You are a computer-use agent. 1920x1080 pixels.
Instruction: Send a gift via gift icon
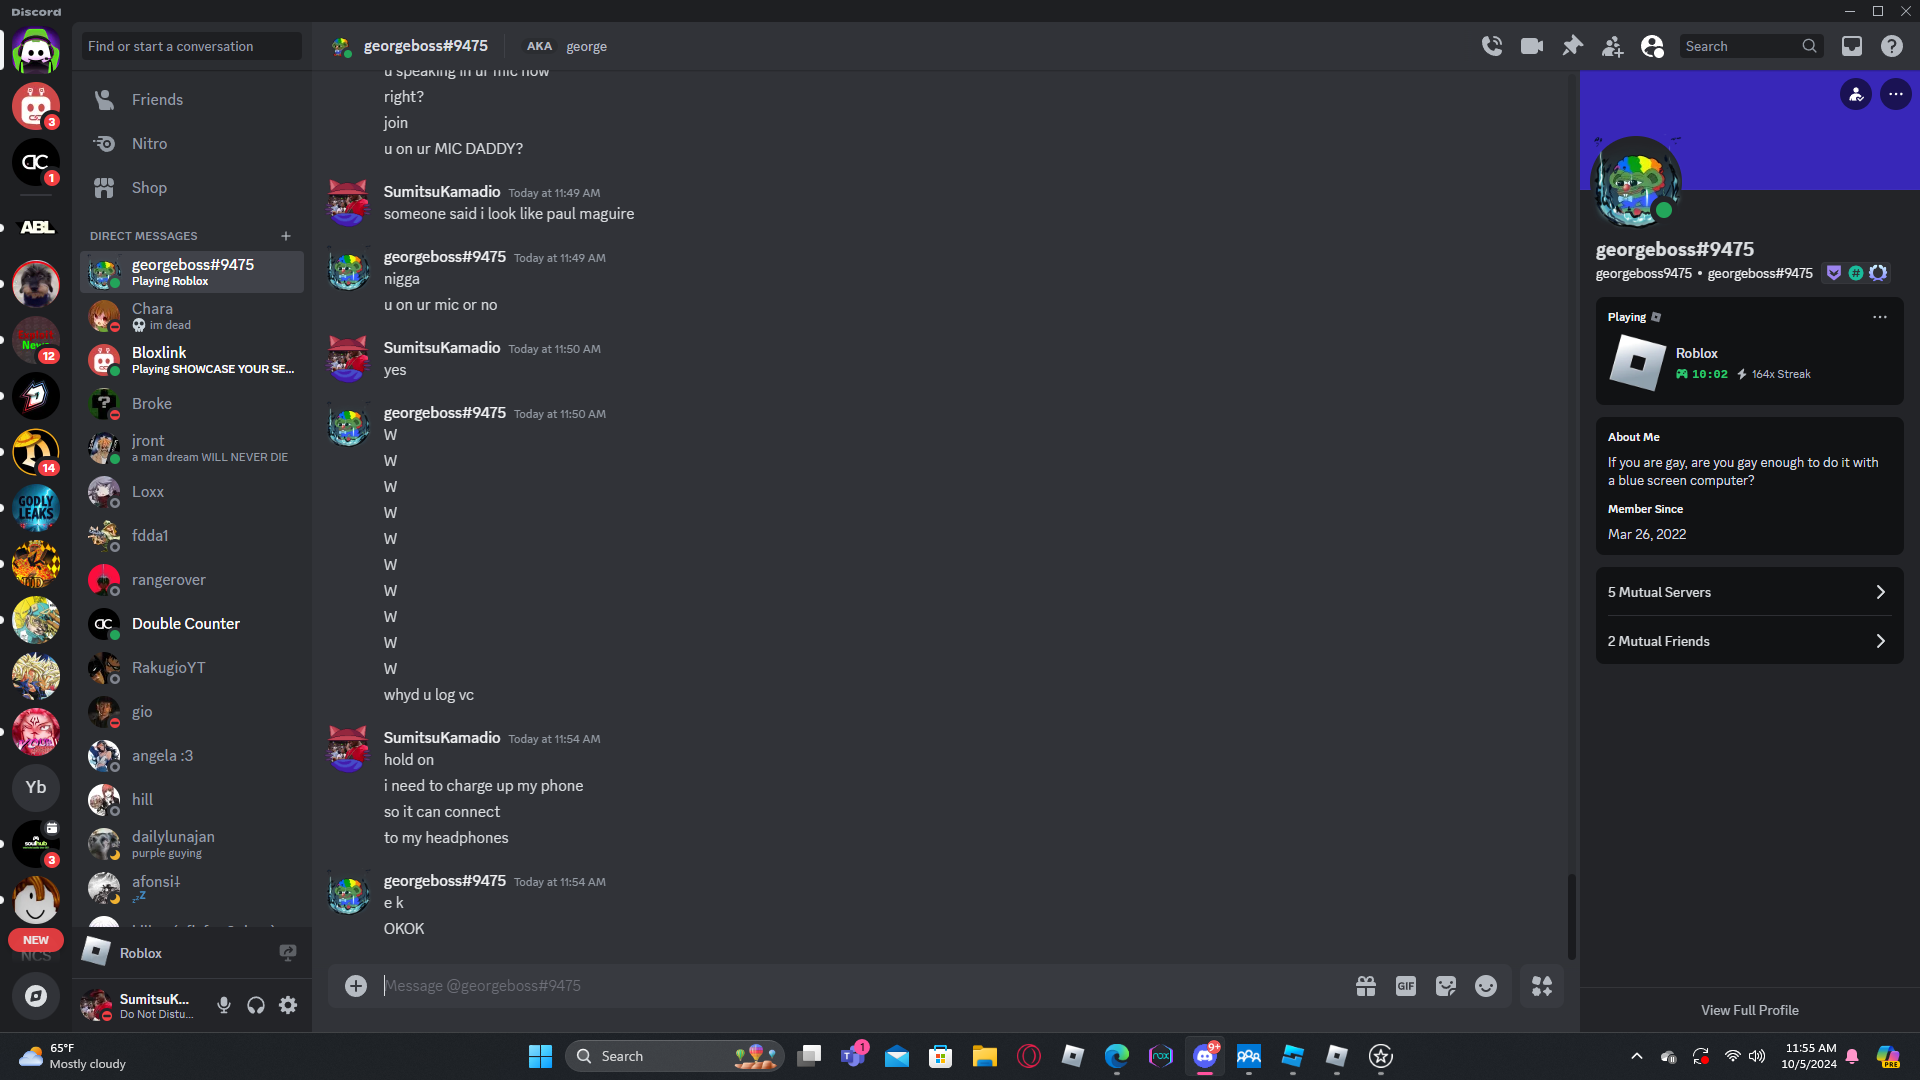[1365, 986]
